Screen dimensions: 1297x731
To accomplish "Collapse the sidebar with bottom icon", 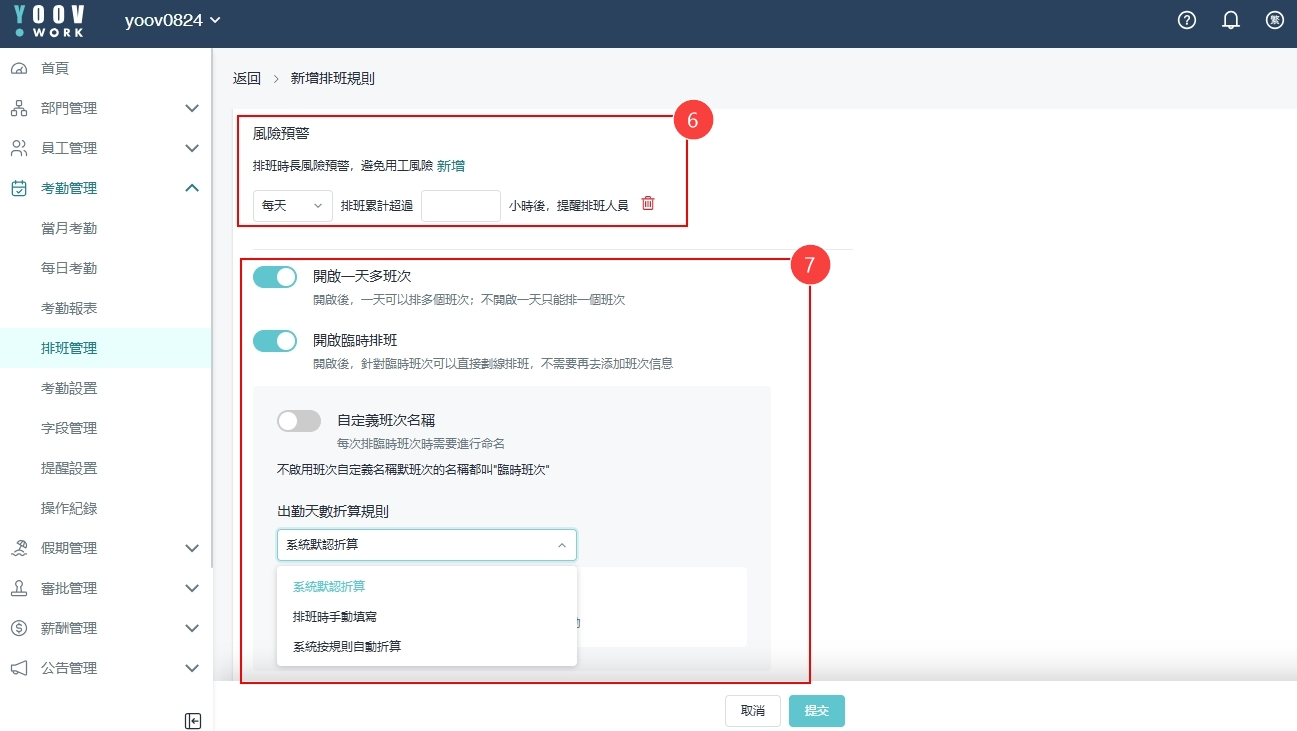I will 193,720.
